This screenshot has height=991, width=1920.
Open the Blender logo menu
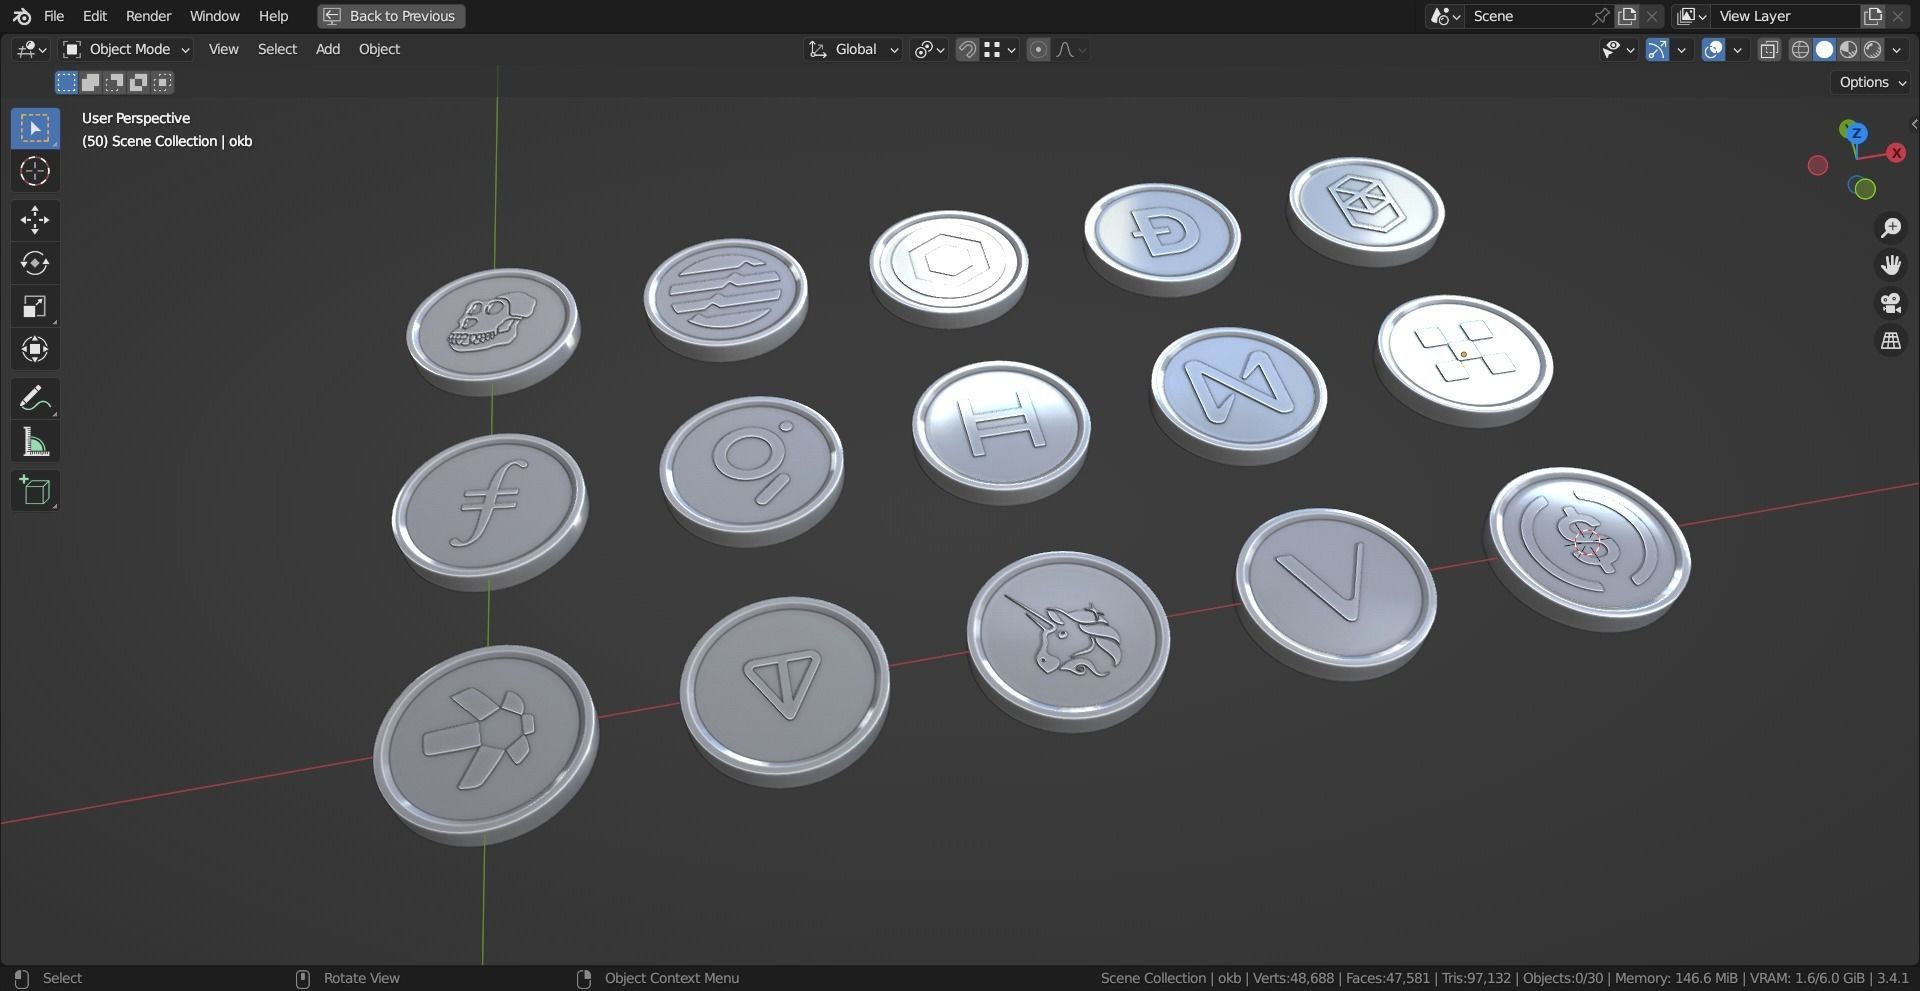tap(22, 16)
